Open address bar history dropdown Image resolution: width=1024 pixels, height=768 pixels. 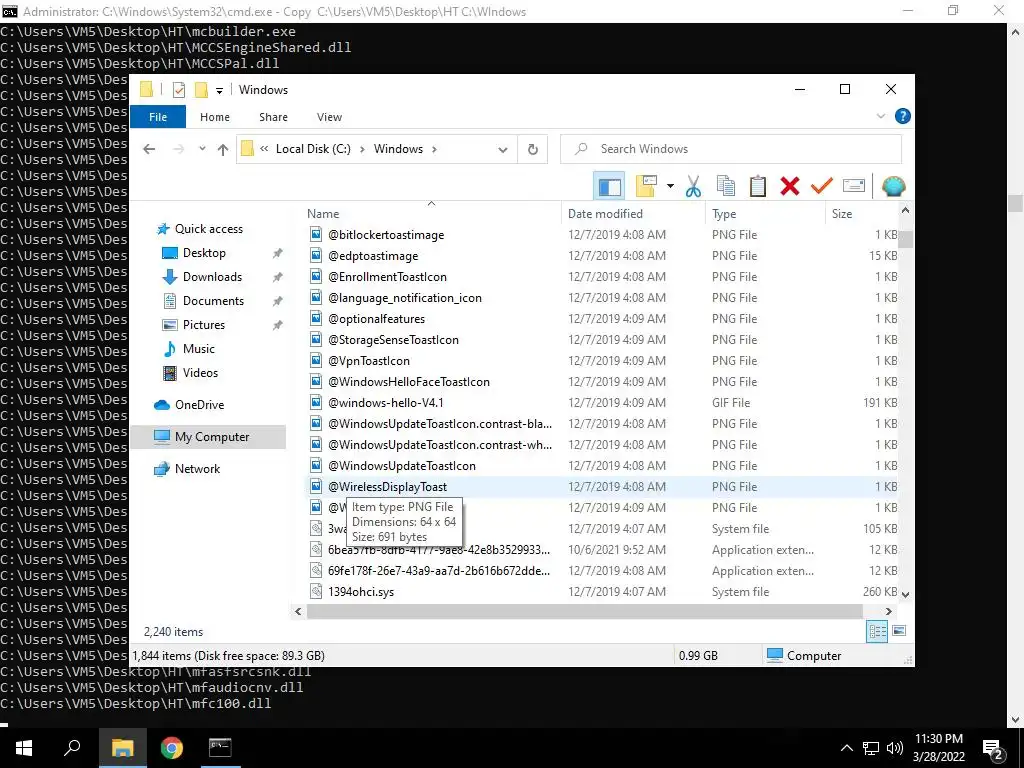pos(502,150)
